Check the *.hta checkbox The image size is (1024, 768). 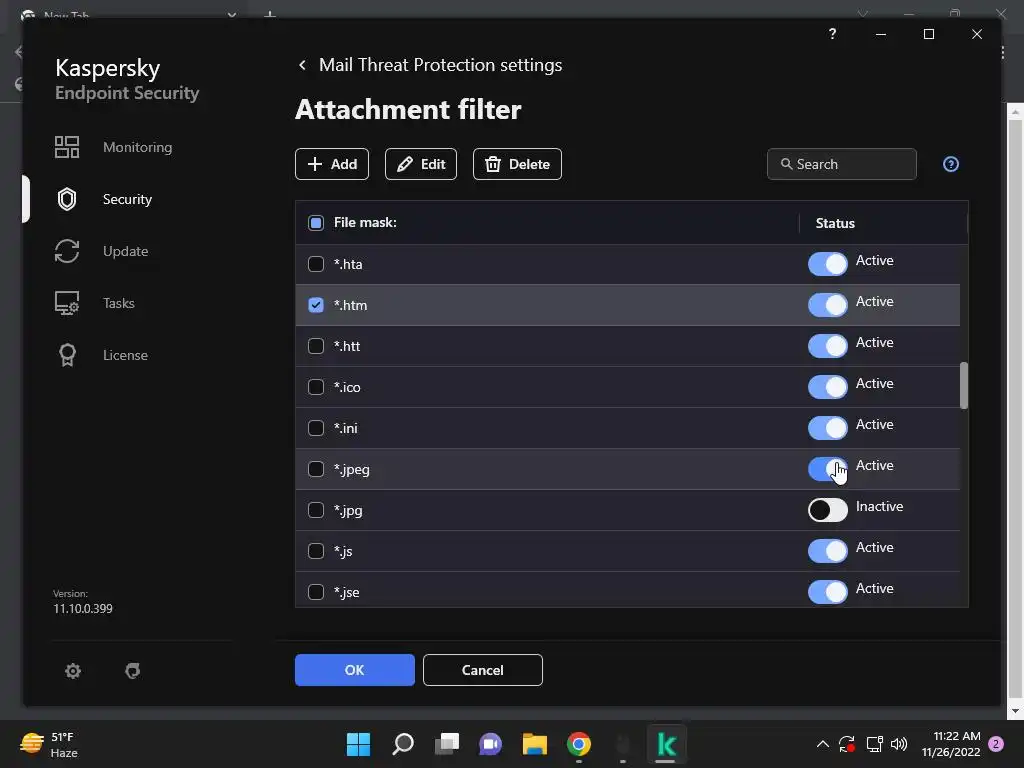[316, 264]
